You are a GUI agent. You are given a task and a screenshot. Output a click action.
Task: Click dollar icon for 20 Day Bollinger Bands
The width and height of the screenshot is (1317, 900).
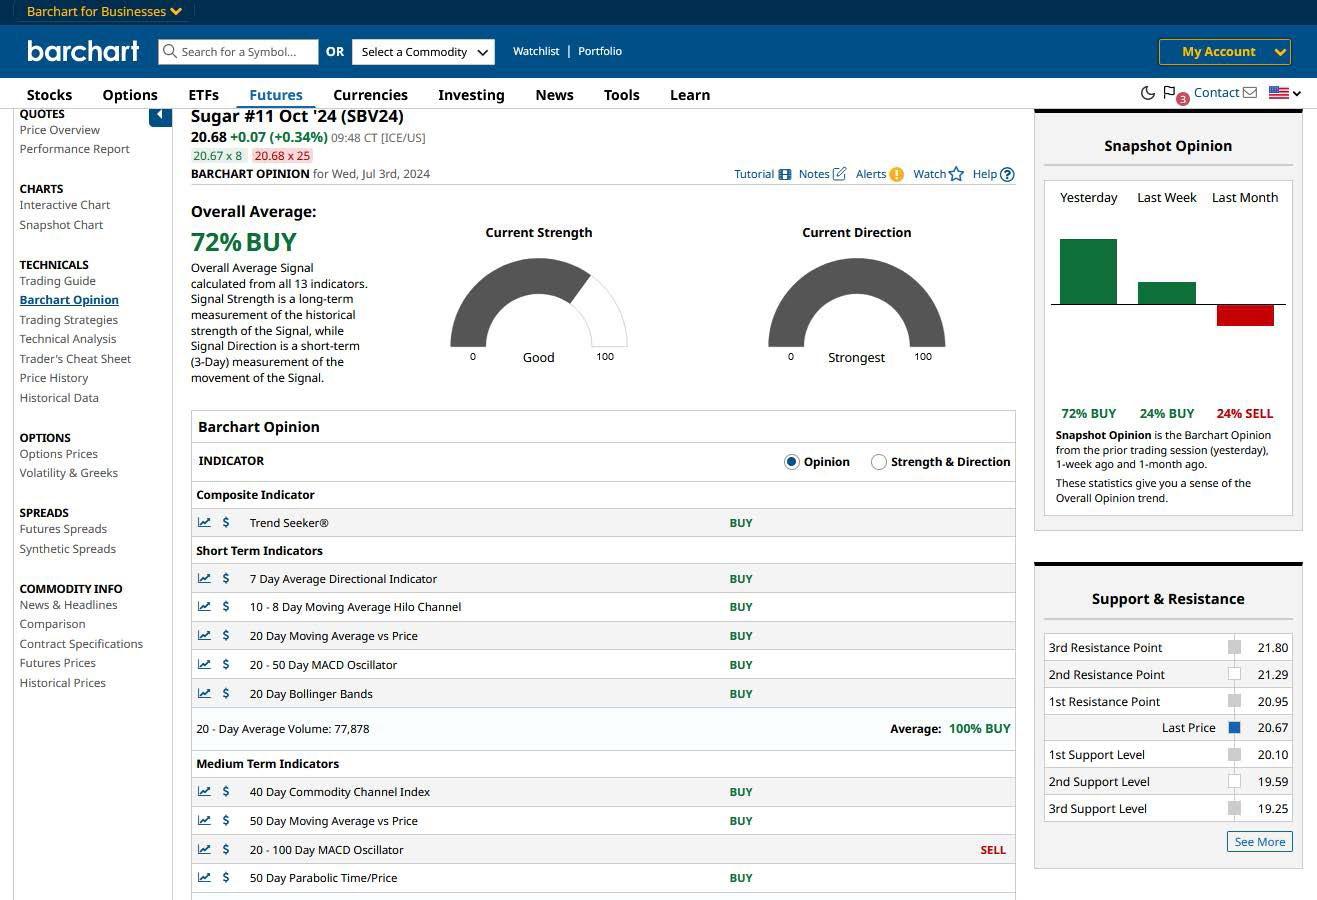[226, 693]
